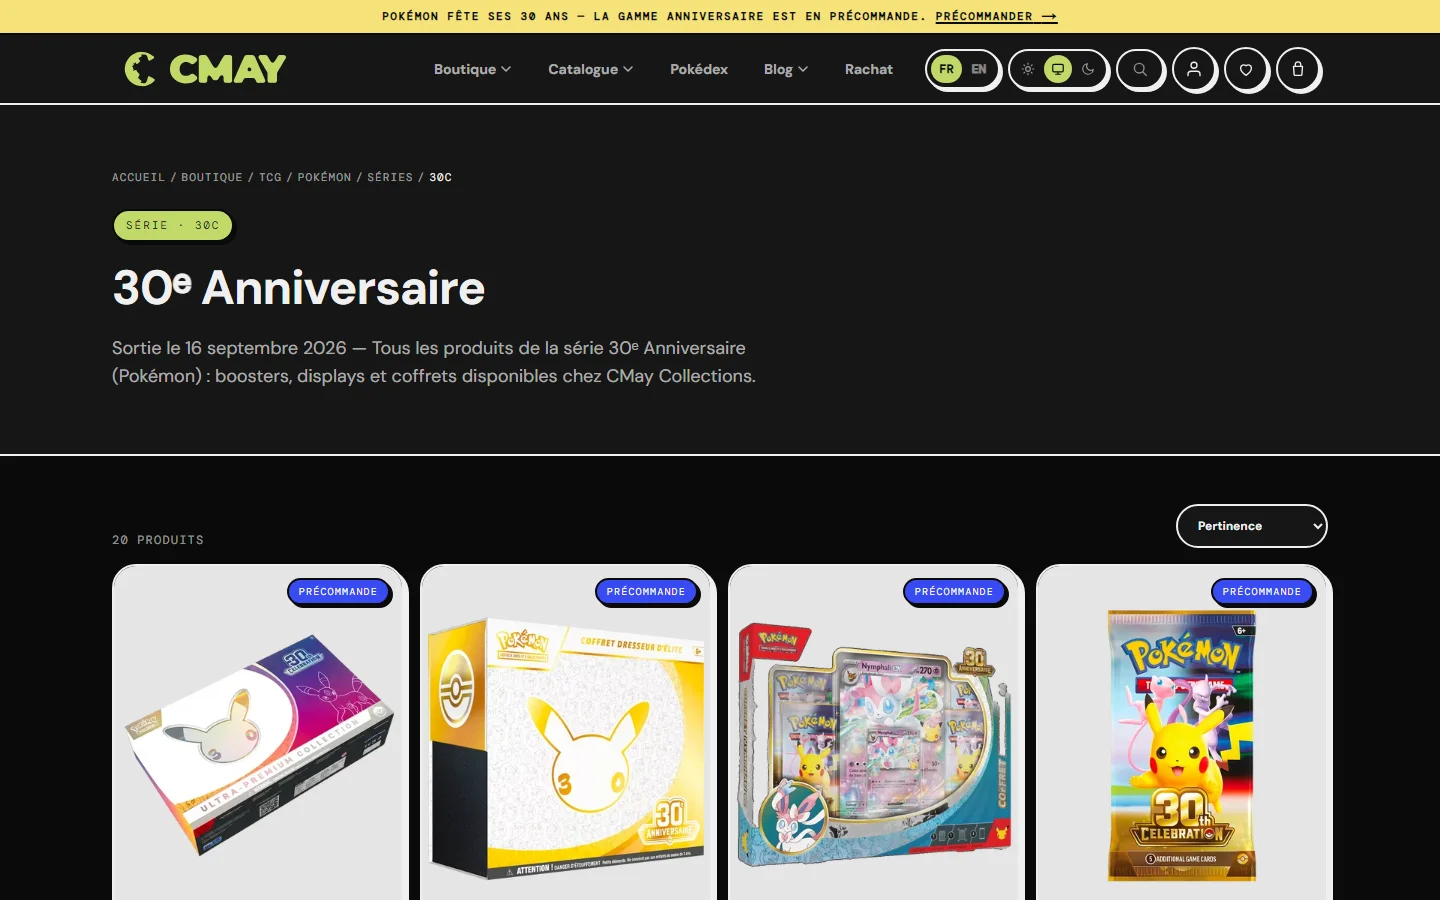Switch language to EN
The image size is (1440, 900).
[x=979, y=69]
